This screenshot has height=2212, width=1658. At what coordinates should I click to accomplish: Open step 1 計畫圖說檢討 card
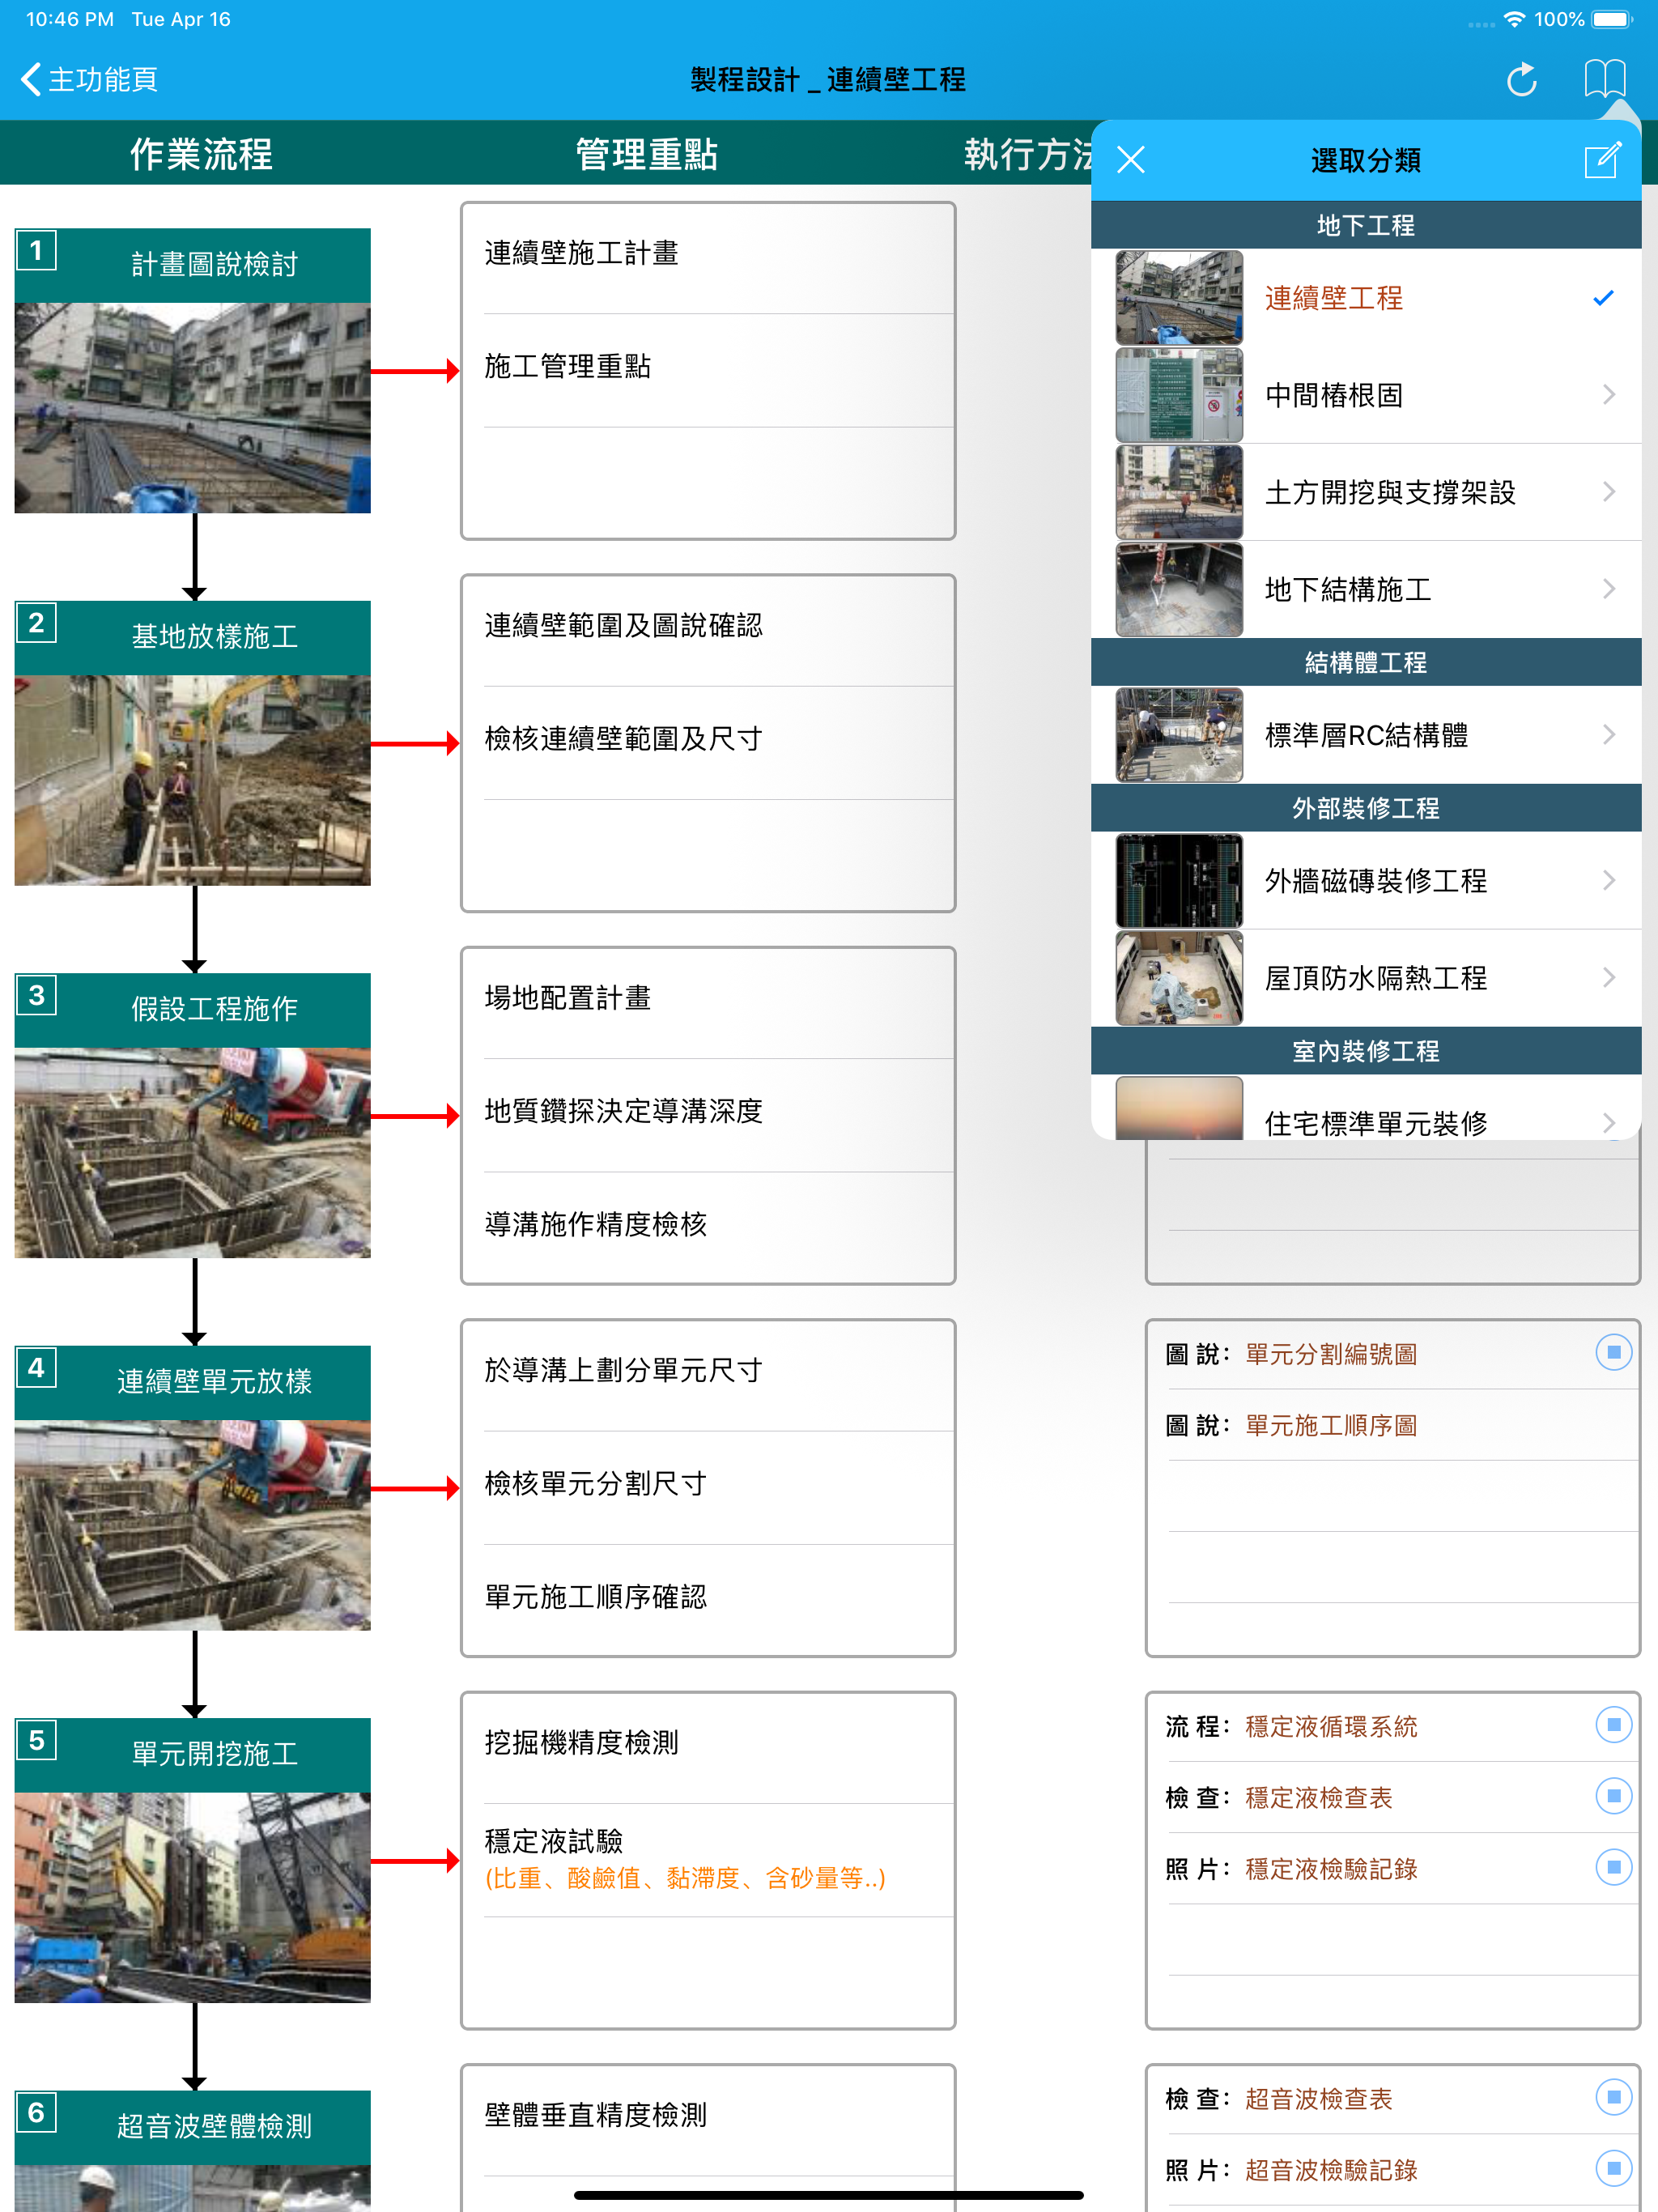(192, 370)
